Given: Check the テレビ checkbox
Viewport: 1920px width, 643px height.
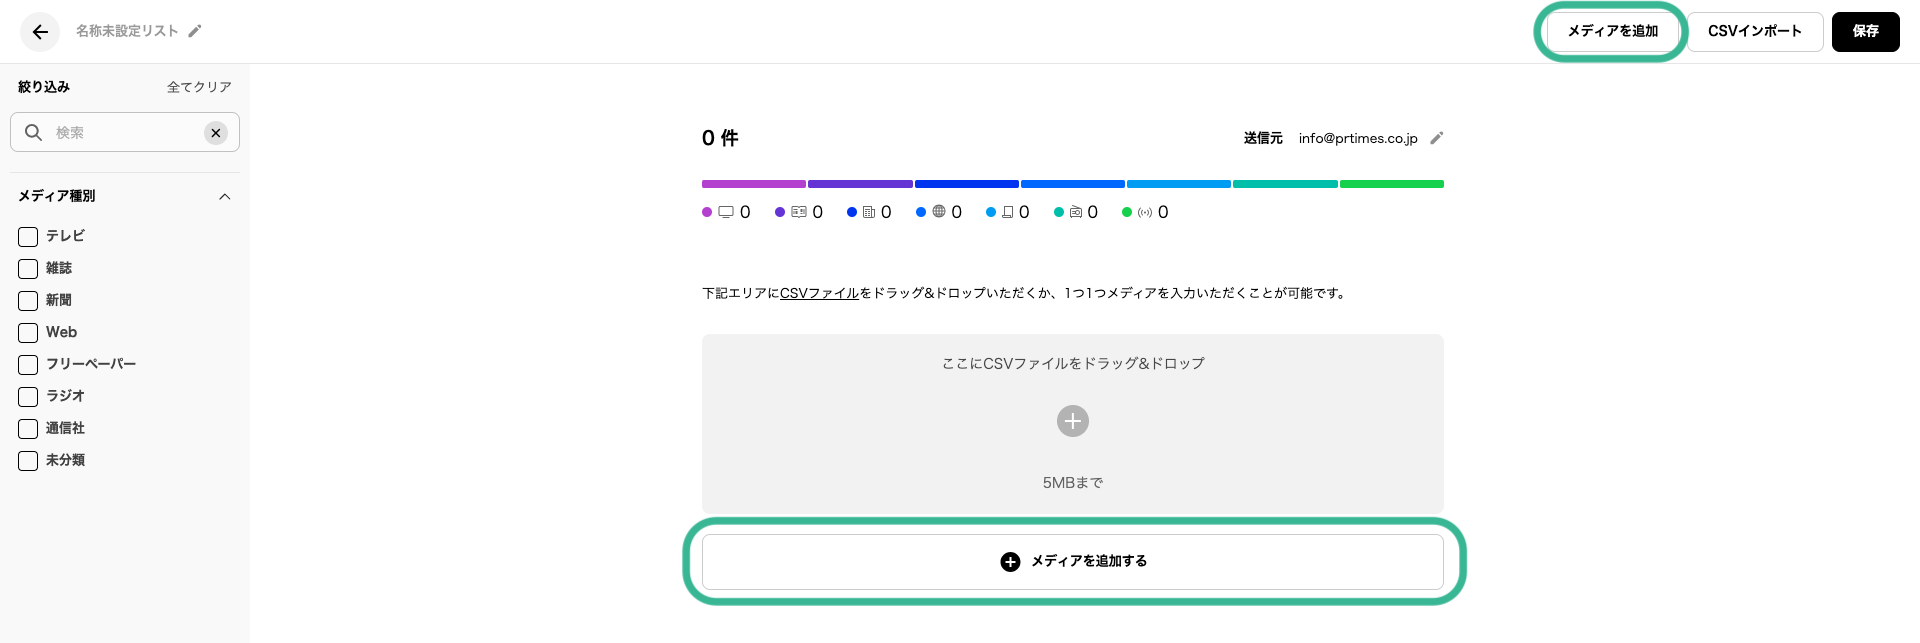Looking at the screenshot, I should pos(28,237).
